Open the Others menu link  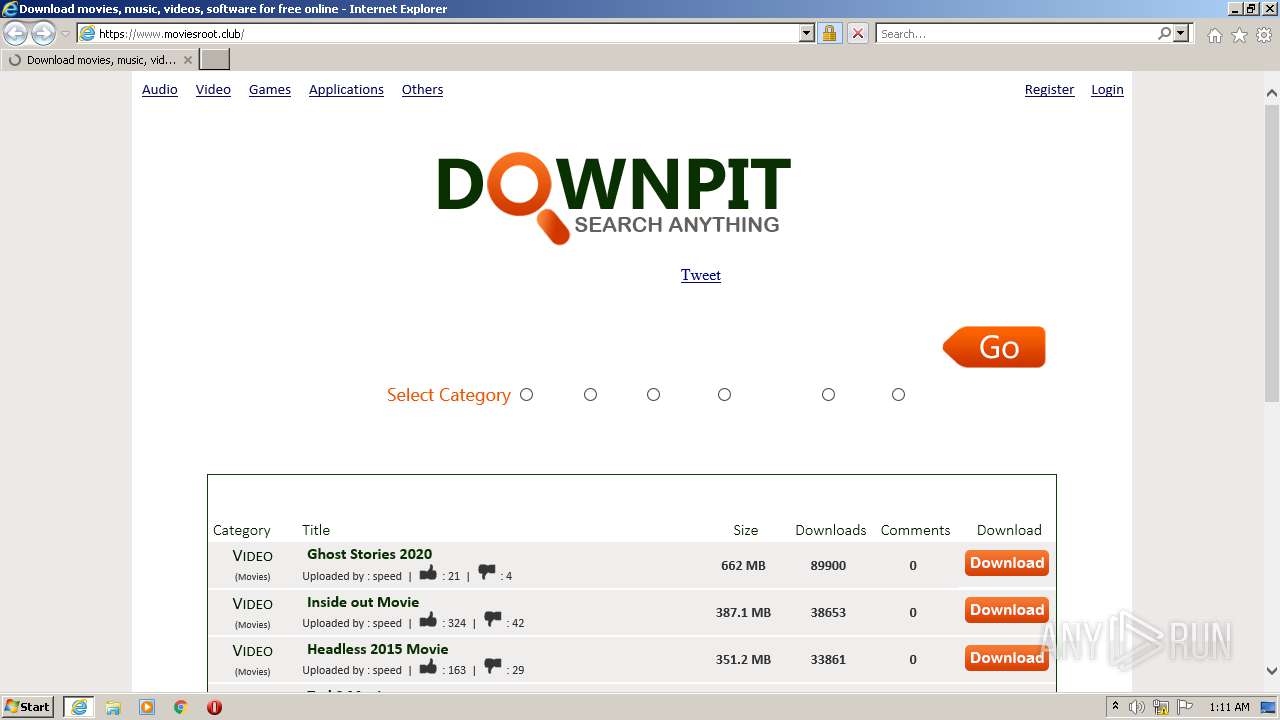point(422,89)
